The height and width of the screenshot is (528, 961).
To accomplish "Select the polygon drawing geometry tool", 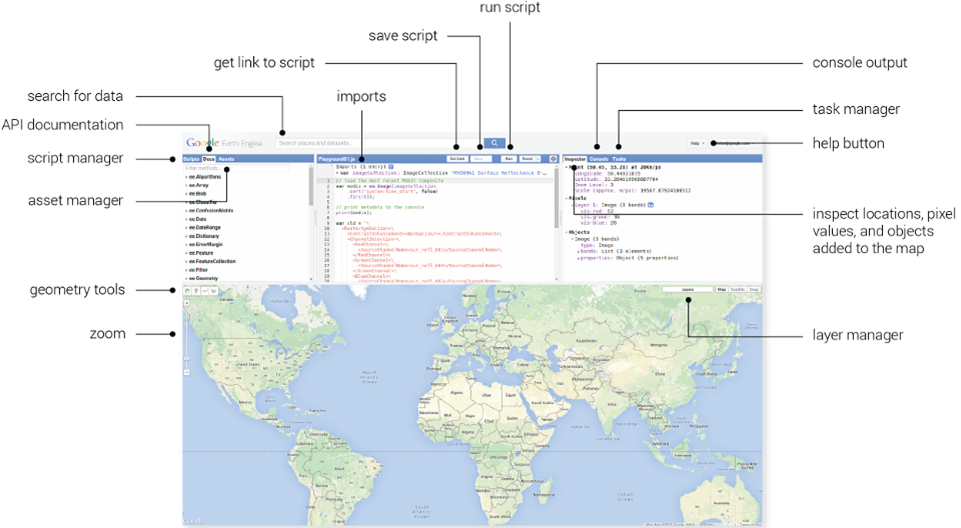I will 214,291.
